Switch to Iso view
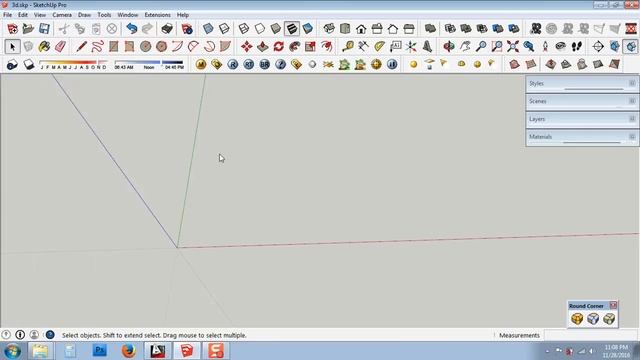The width and height of the screenshot is (640, 360). click(329, 29)
